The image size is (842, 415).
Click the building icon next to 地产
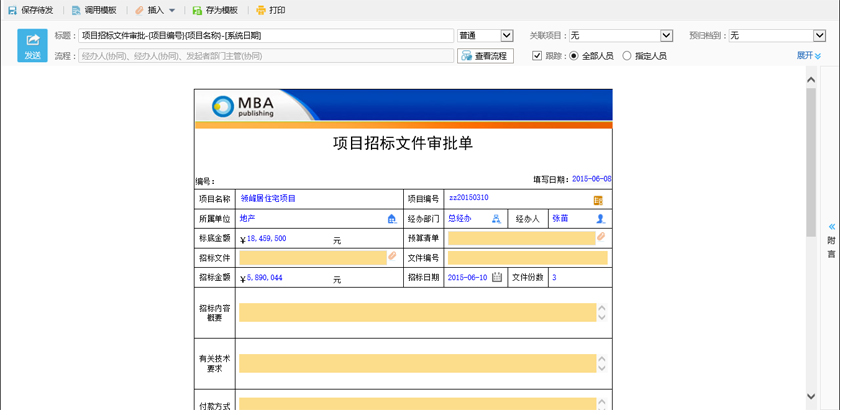coord(392,219)
